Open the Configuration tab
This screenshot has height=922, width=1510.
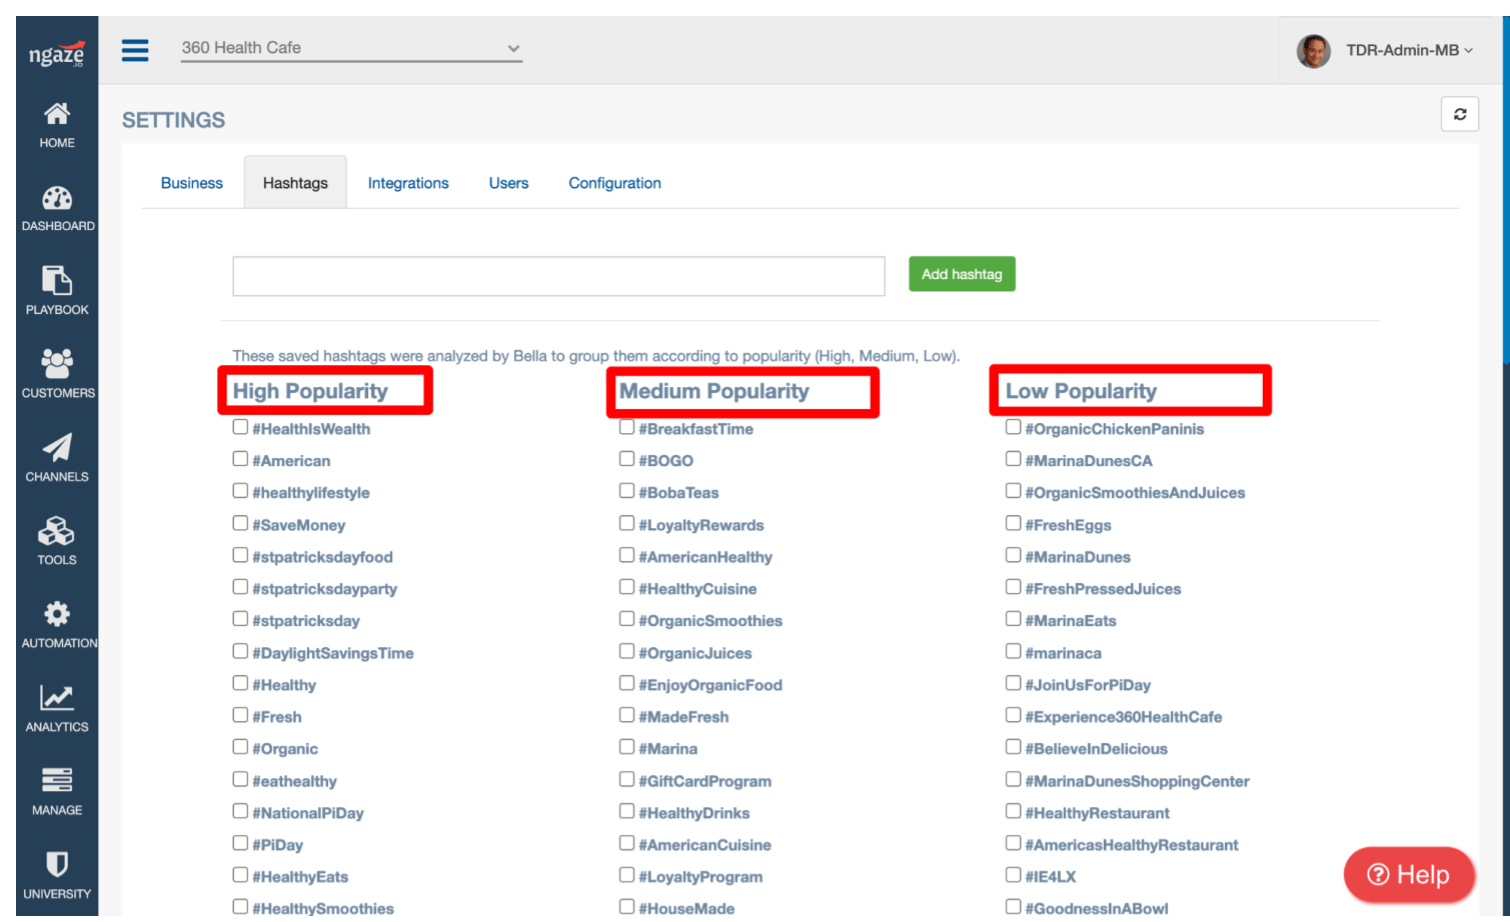click(x=615, y=183)
